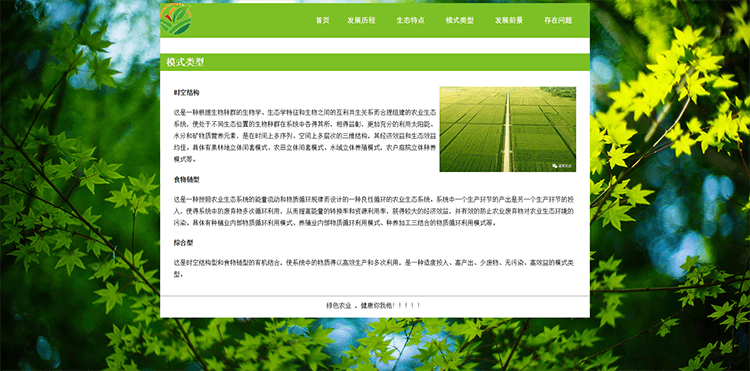
Task: Go to the 首页 home page
Action: [322, 21]
